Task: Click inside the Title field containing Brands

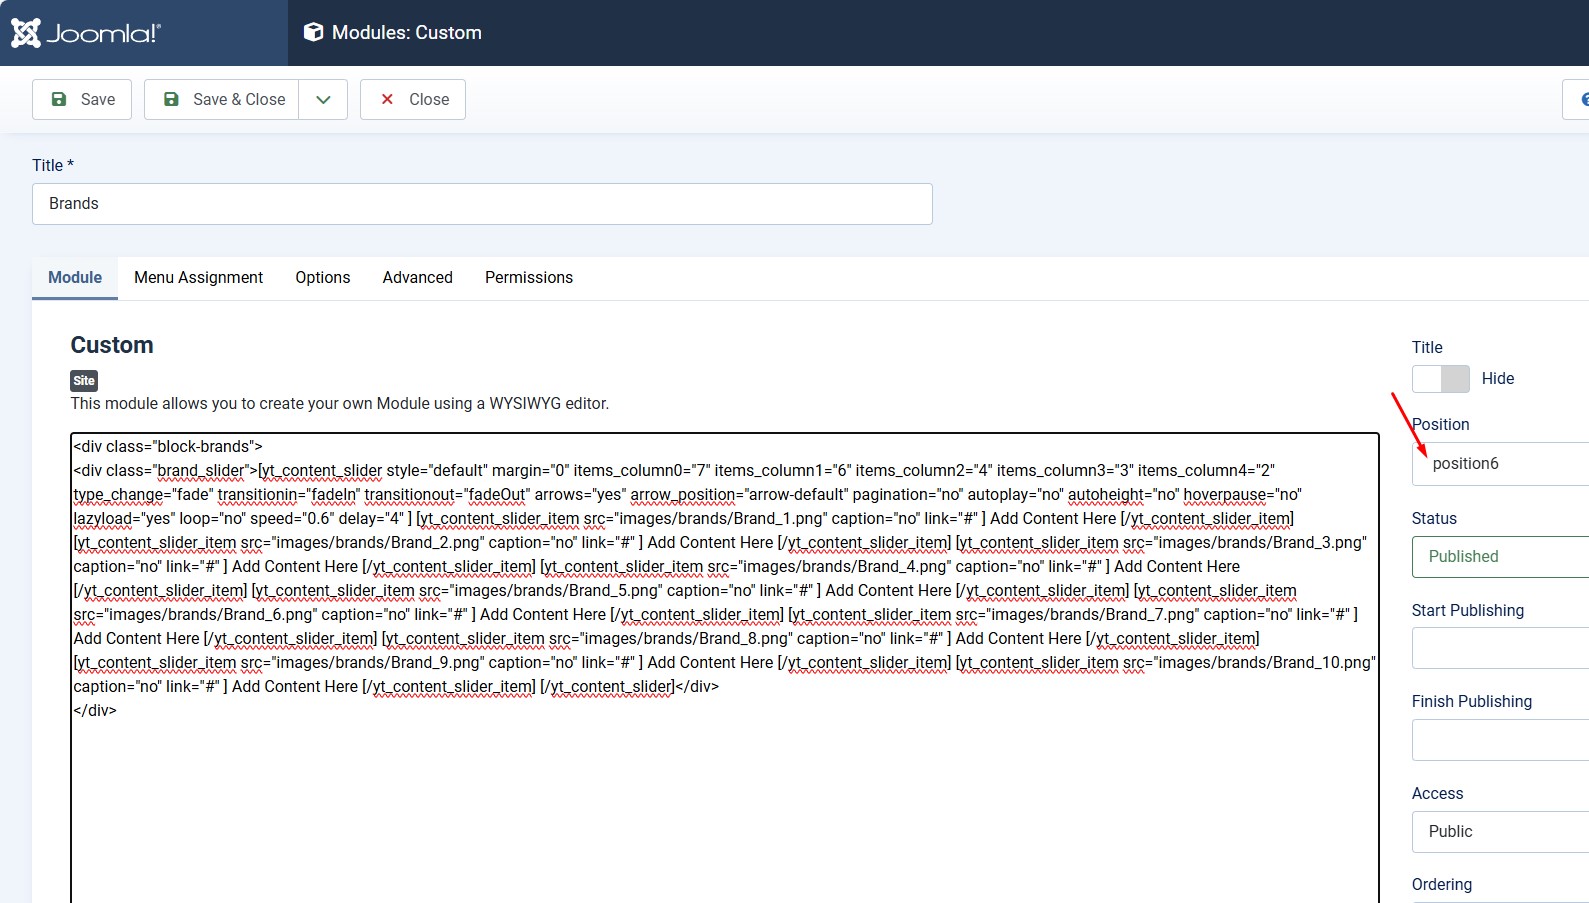Action: (482, 204)
